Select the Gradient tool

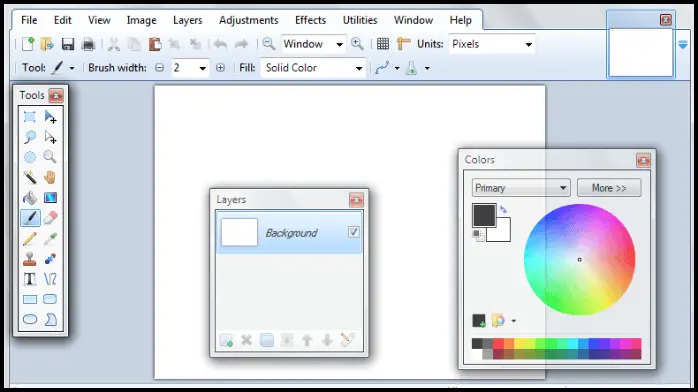[50, 198]
